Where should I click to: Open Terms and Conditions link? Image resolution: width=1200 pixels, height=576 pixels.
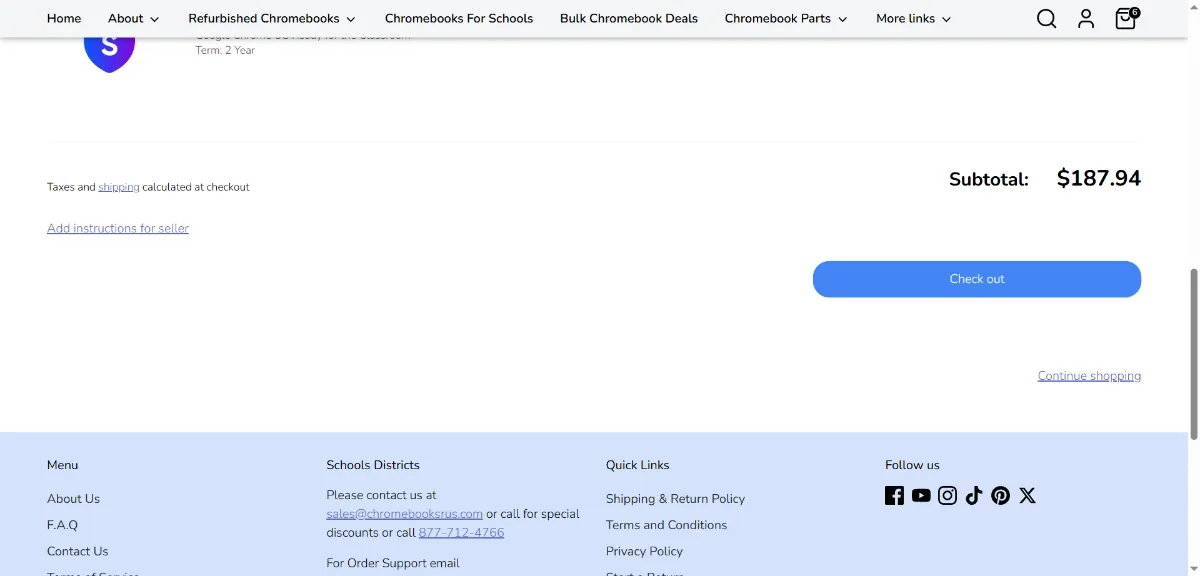point(666,525)
